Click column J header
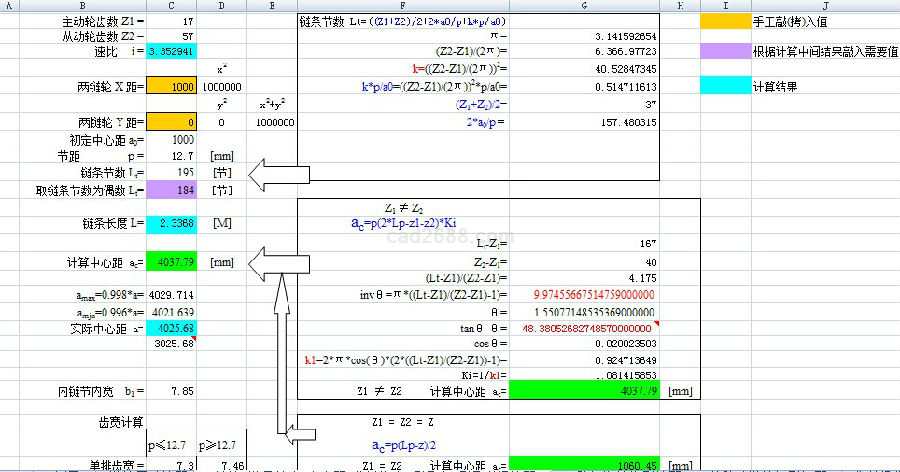The width and height of the screenshot is (900, 472). pos(825,5)
